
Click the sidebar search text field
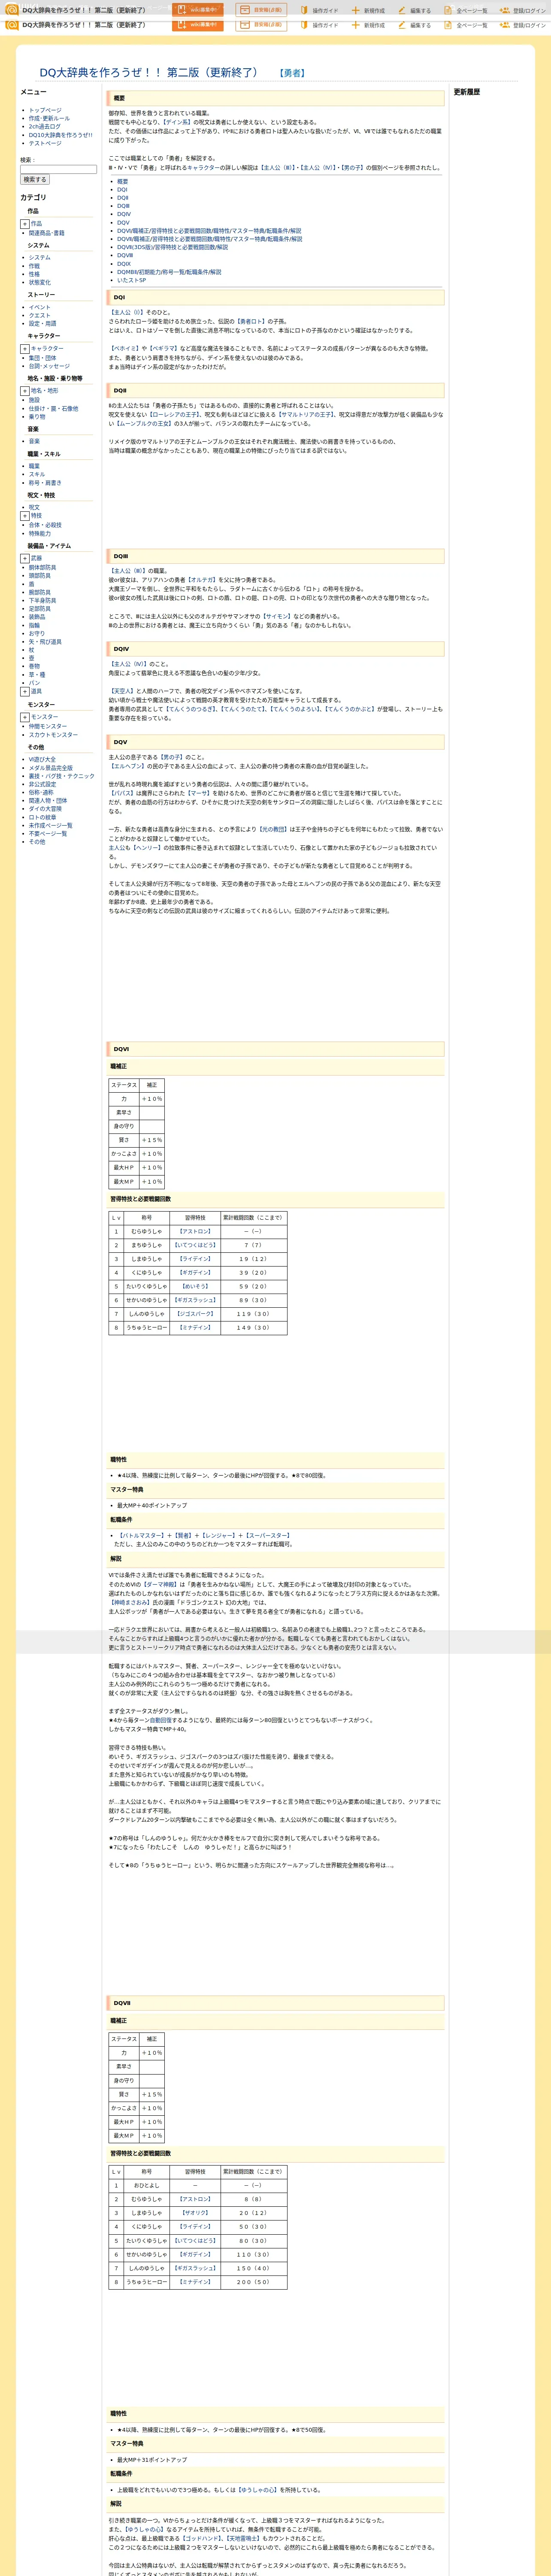[58, 169]
